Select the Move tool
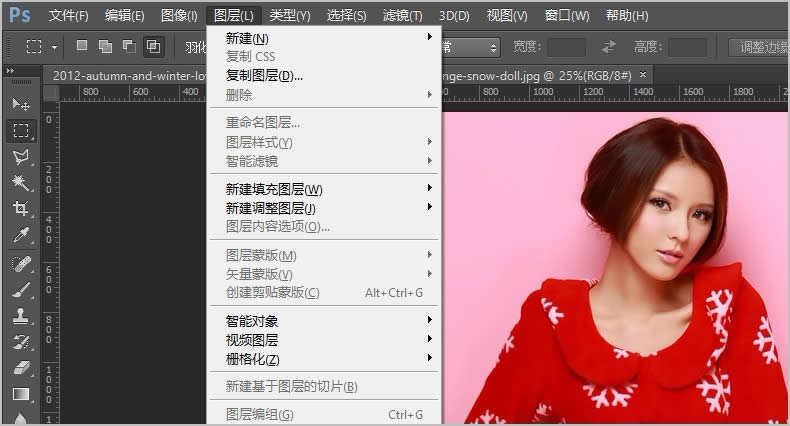The image size is (790, 426). pyautogui.click(x=20, y=104)
